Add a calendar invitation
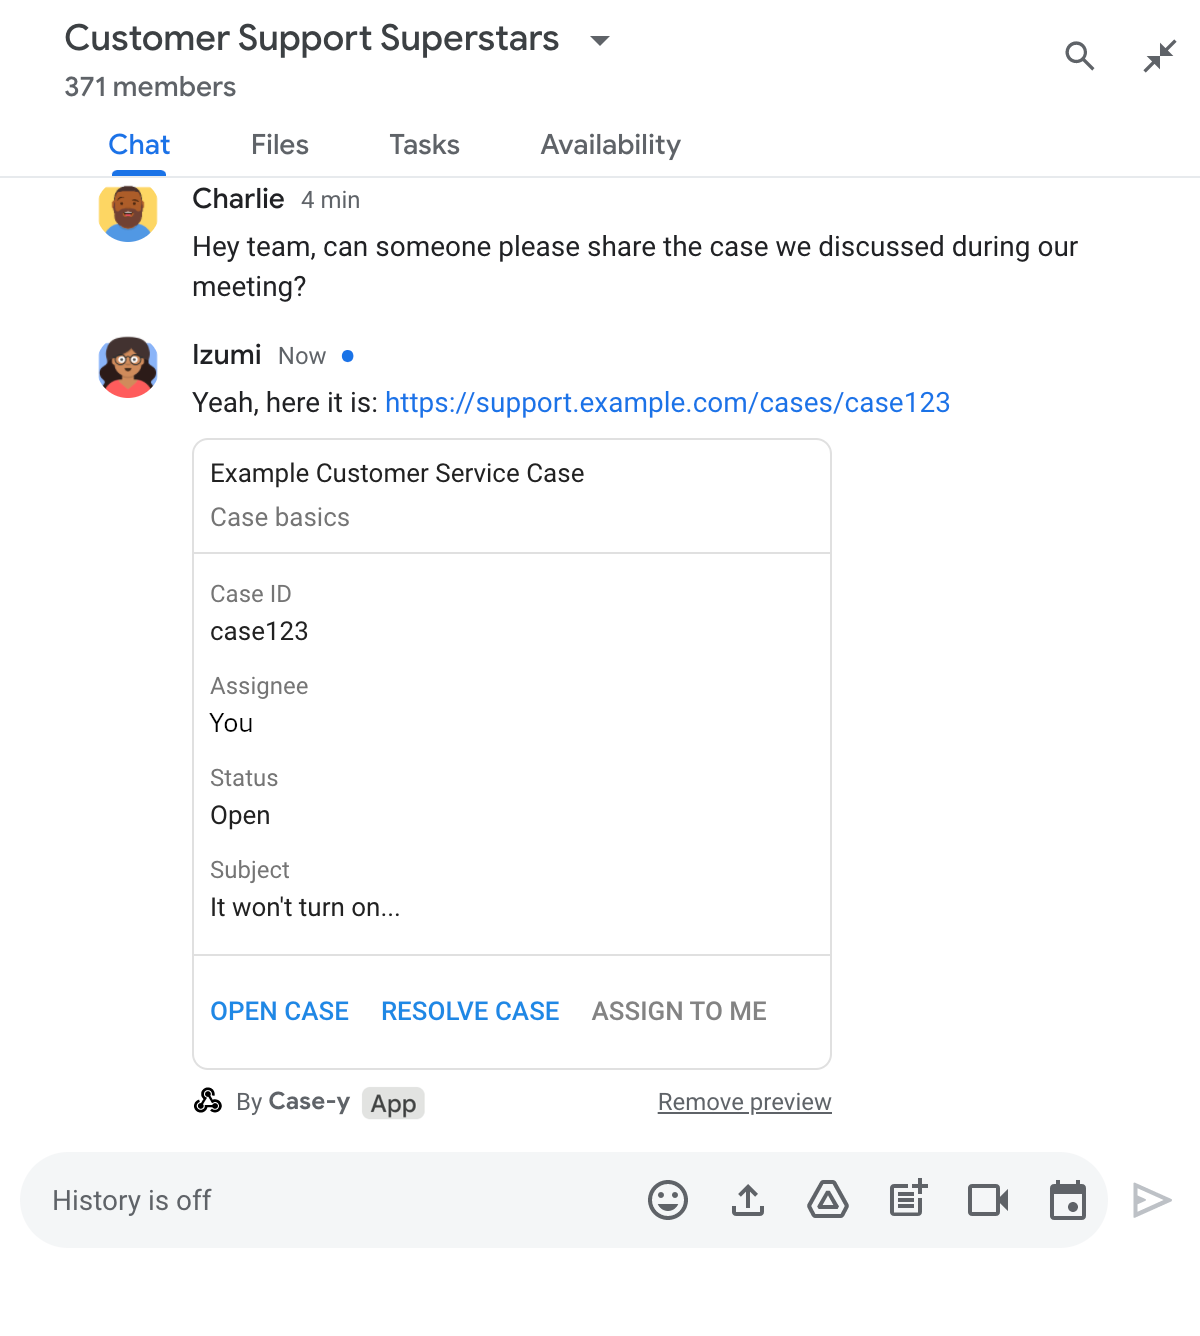1200x1336 pixels. pyautogui.click(x=1067, y=1200)
